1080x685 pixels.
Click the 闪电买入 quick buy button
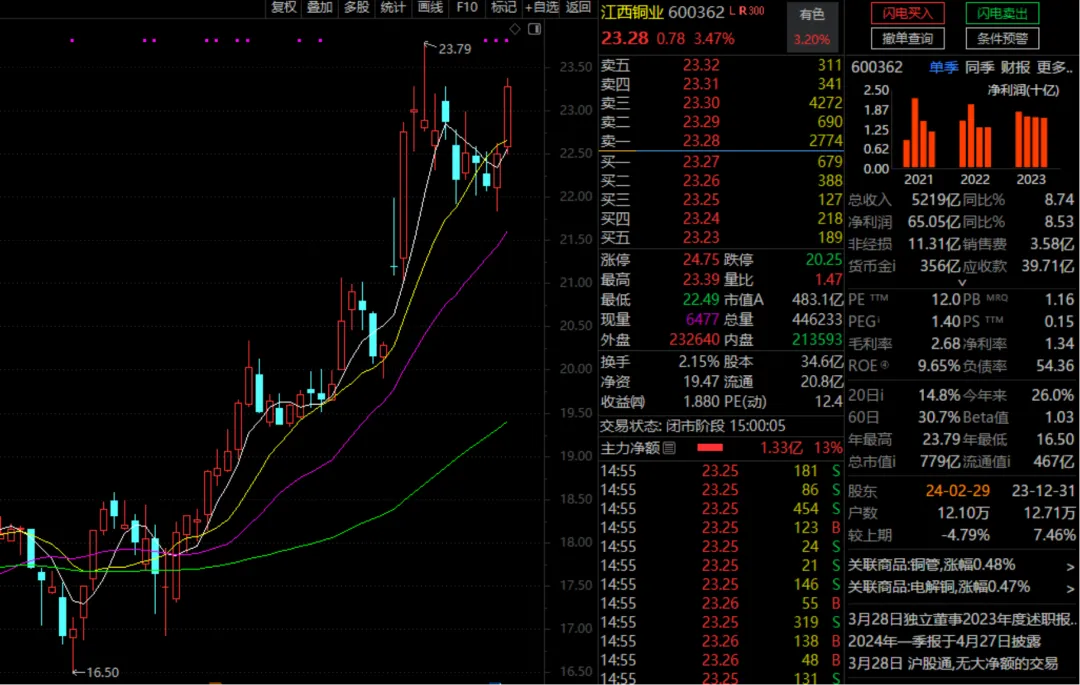point(907,13)
